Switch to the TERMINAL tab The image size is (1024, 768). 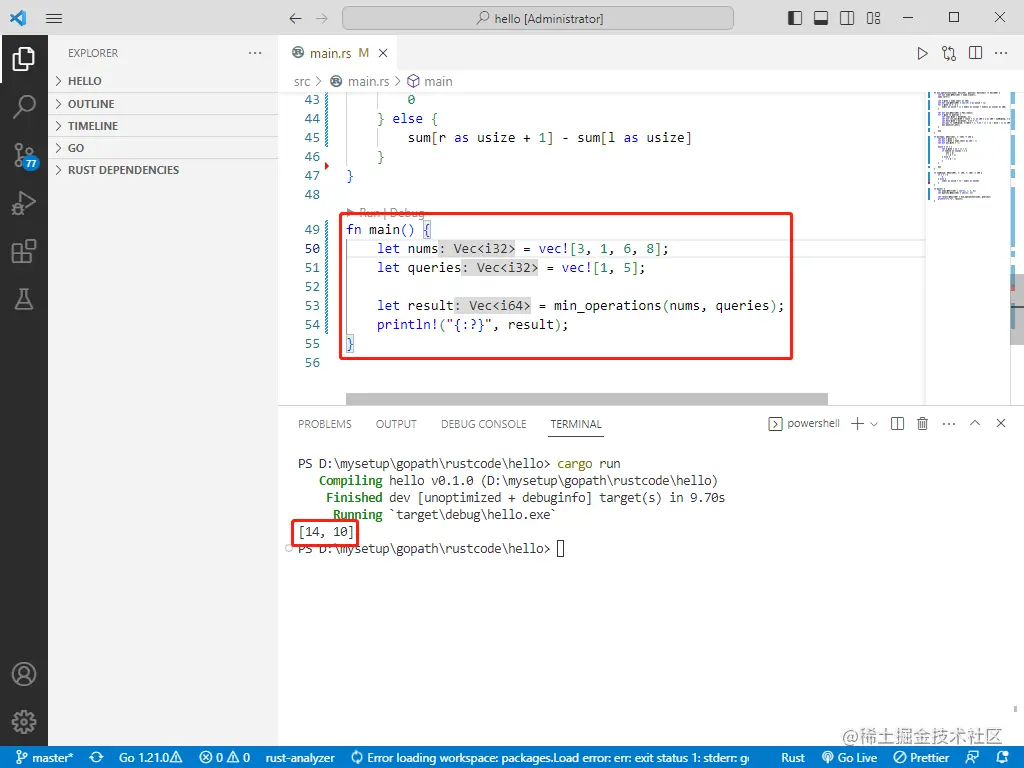pyautogui.click(x=576, y=424)
